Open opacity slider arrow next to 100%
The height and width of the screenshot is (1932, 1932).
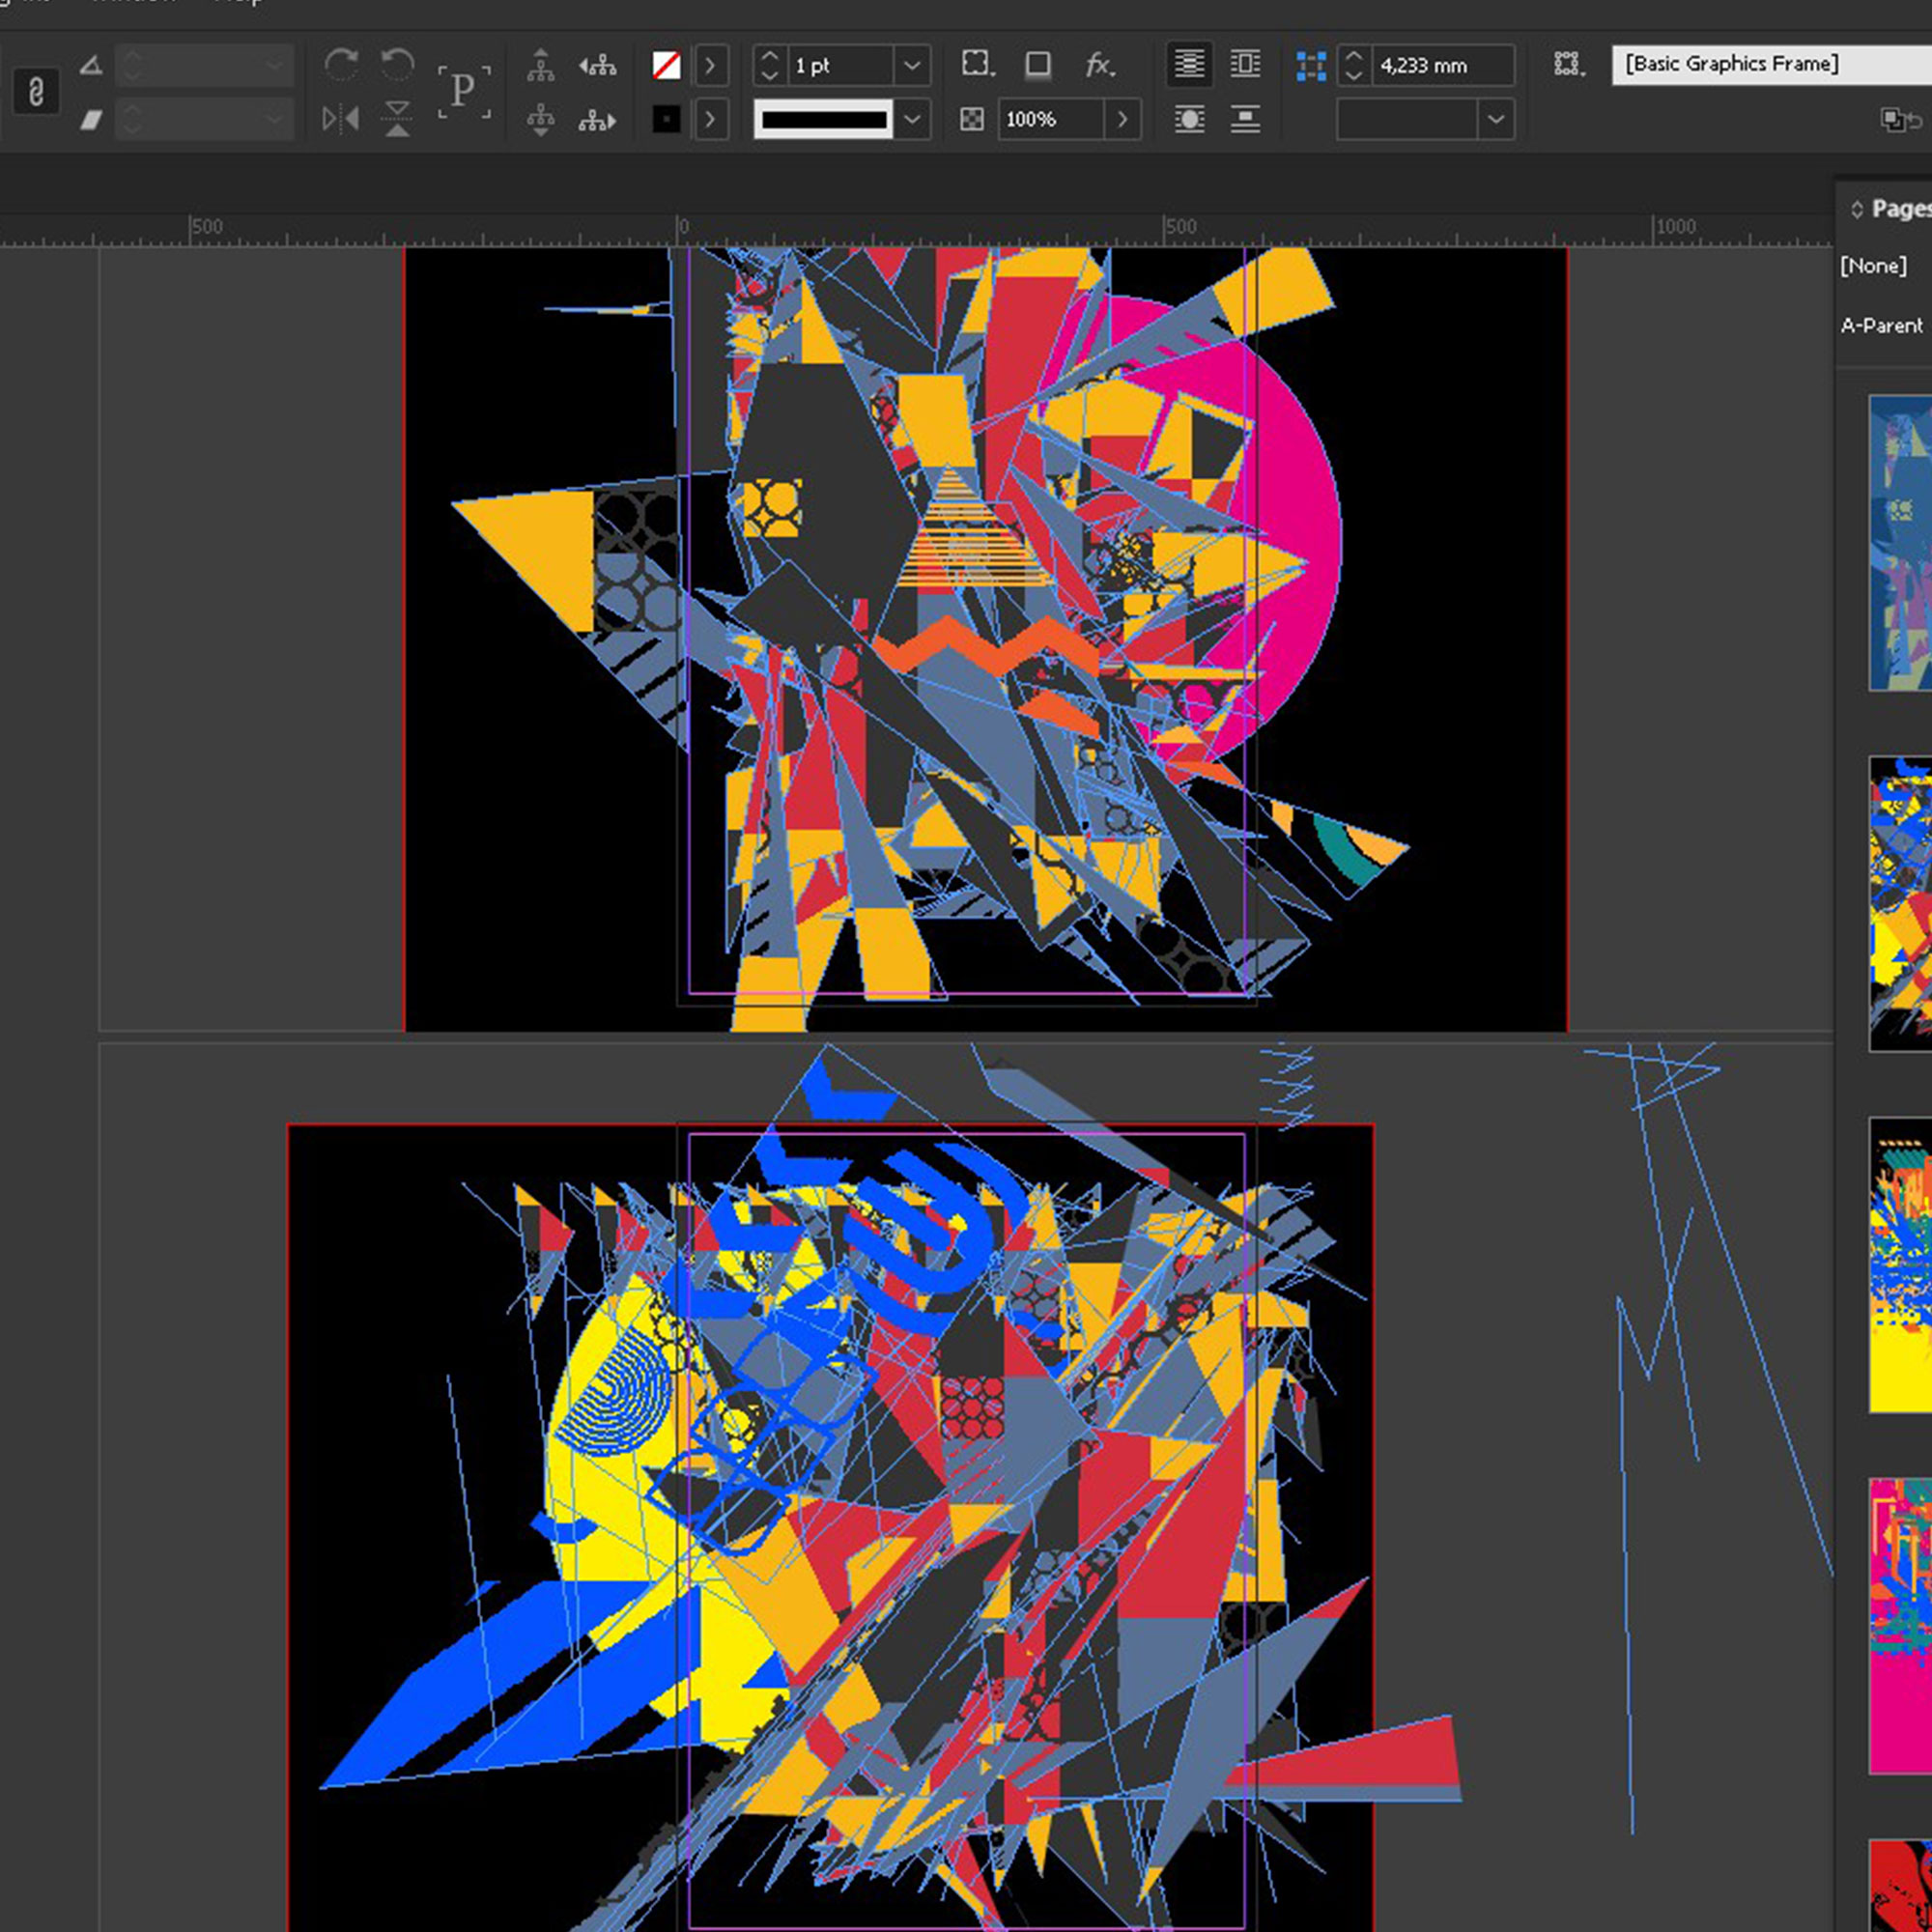1122,119
